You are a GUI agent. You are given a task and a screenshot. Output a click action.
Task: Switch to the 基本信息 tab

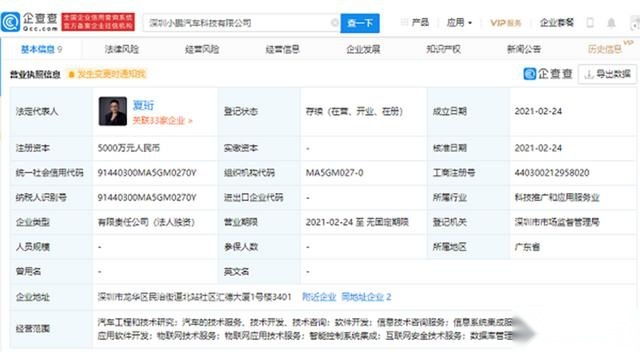pyautogui.click(x=41, y=49)
